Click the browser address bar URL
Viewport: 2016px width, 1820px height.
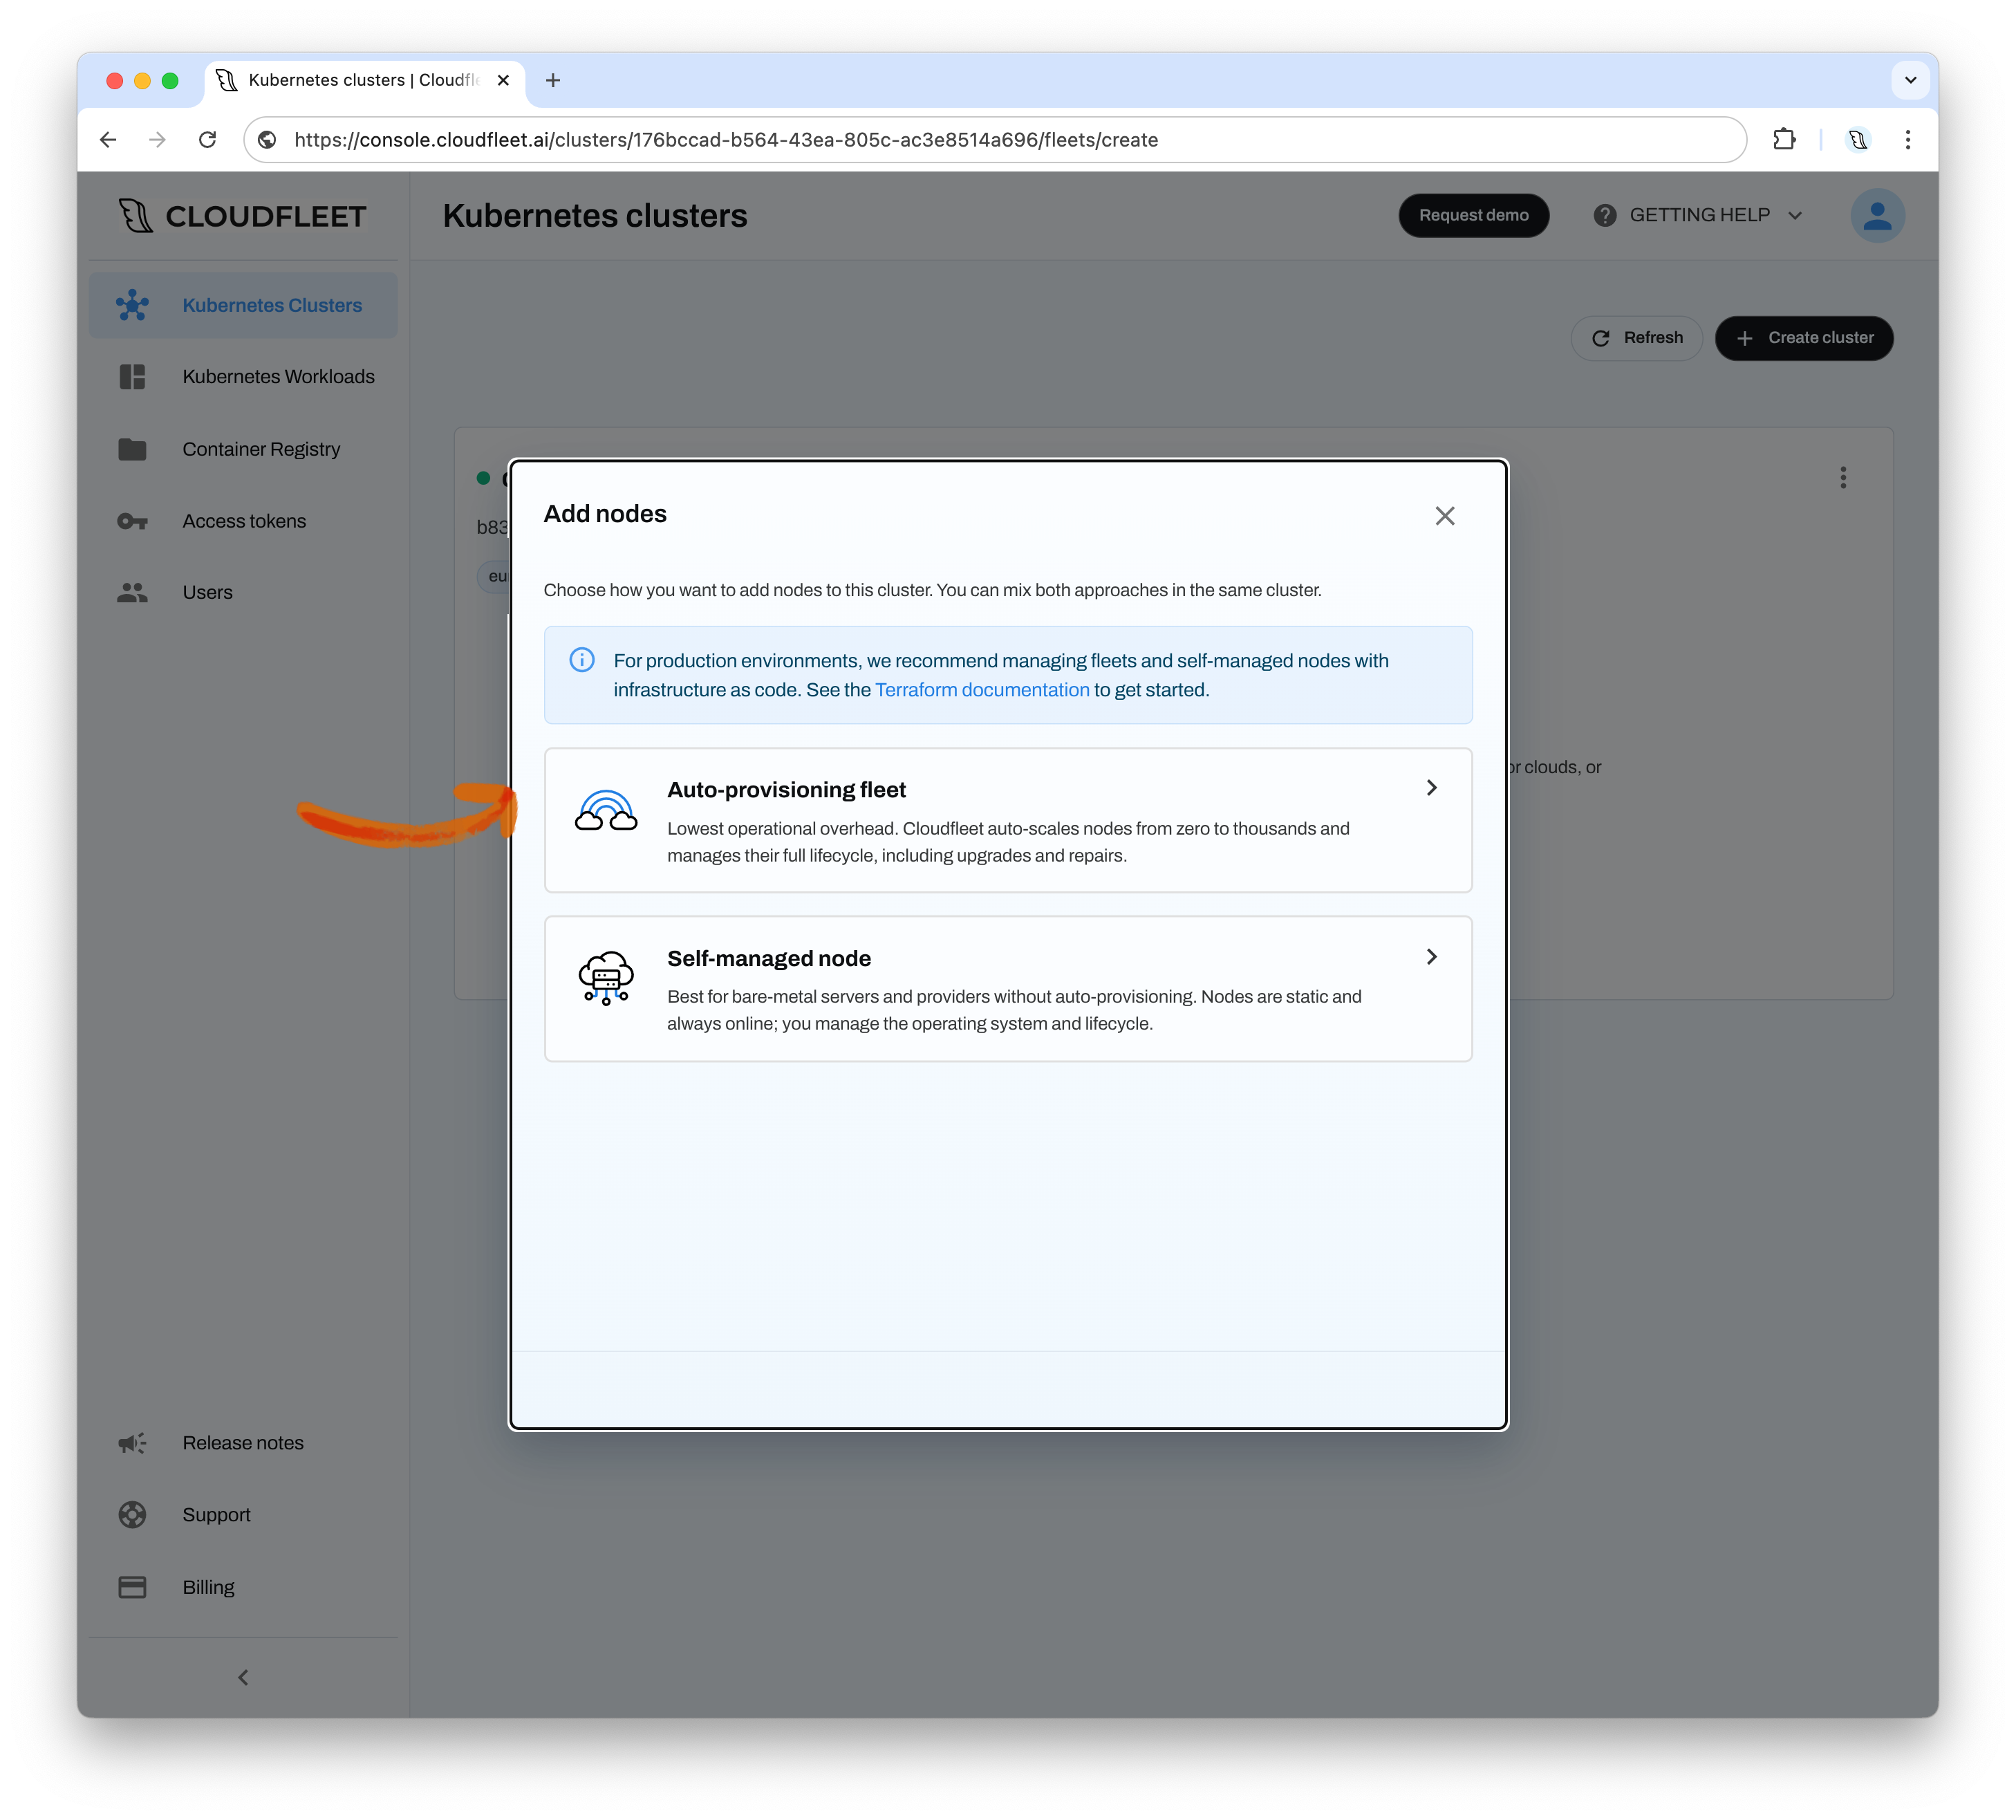[726, 140]
